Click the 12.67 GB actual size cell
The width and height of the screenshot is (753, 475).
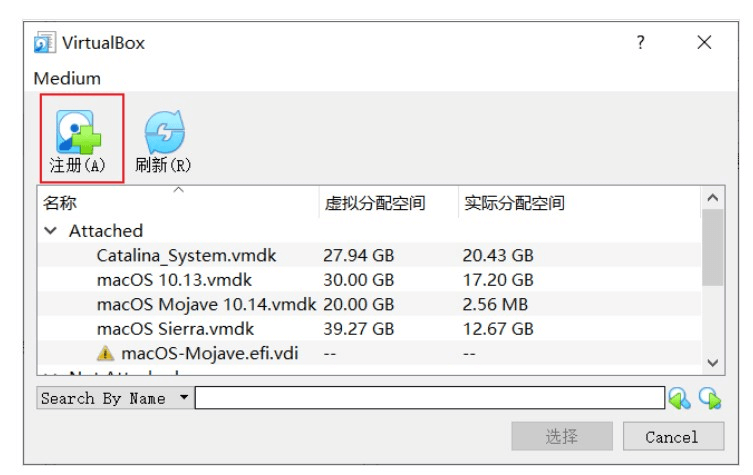[x=498, y=329]
